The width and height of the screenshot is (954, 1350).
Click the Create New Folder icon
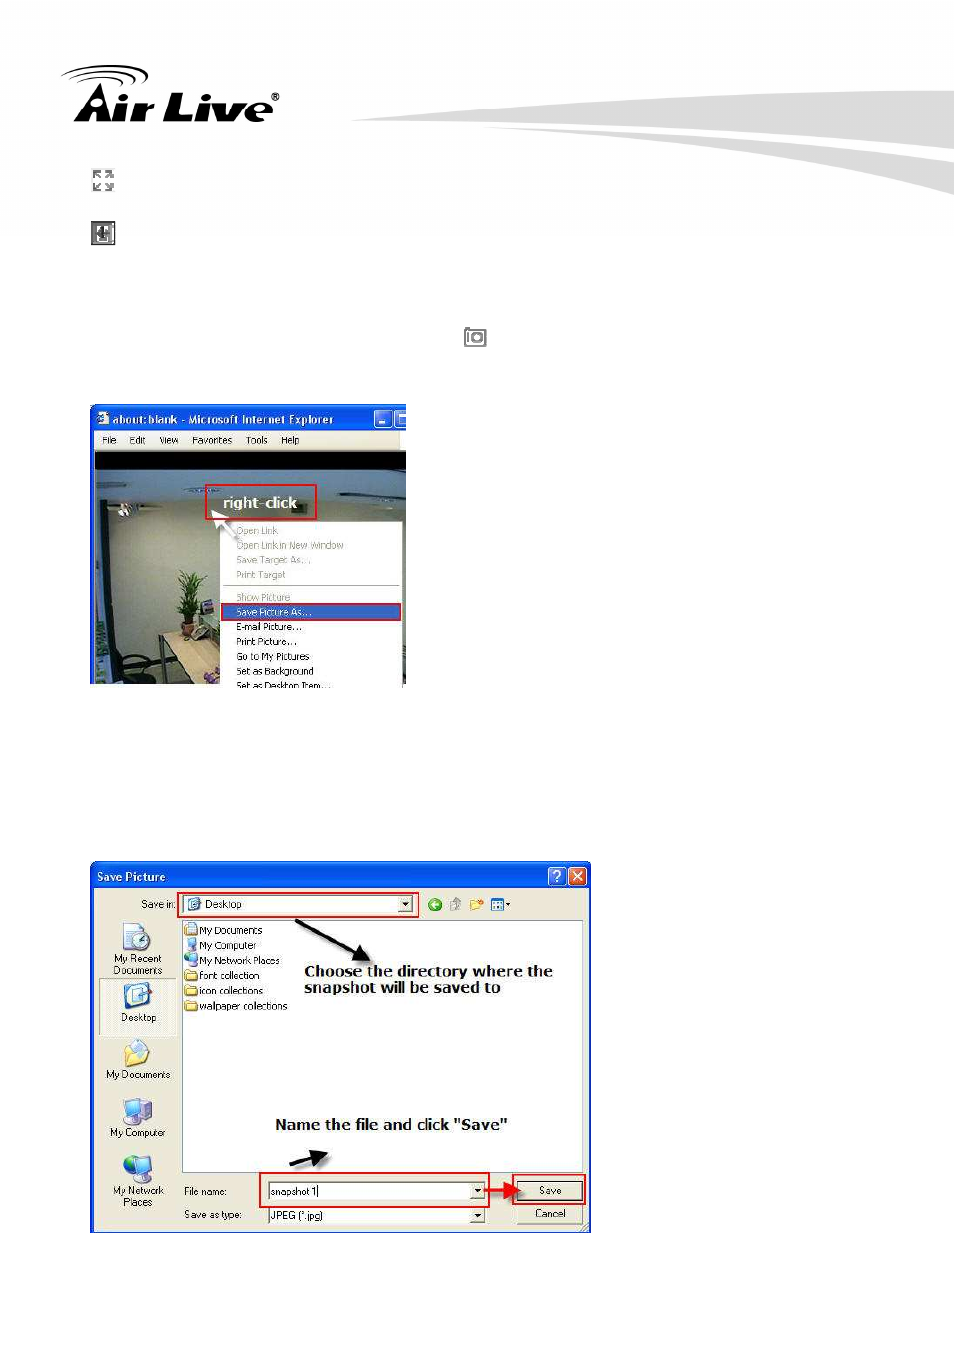pos(476,905)
